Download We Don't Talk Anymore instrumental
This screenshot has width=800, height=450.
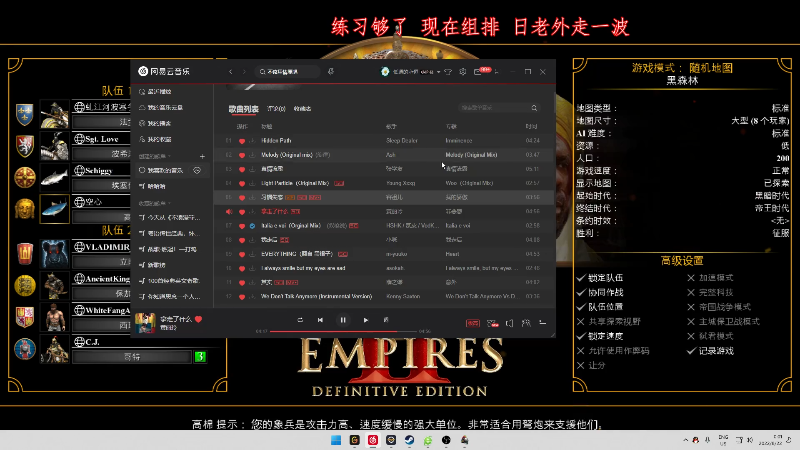[252, 296]
